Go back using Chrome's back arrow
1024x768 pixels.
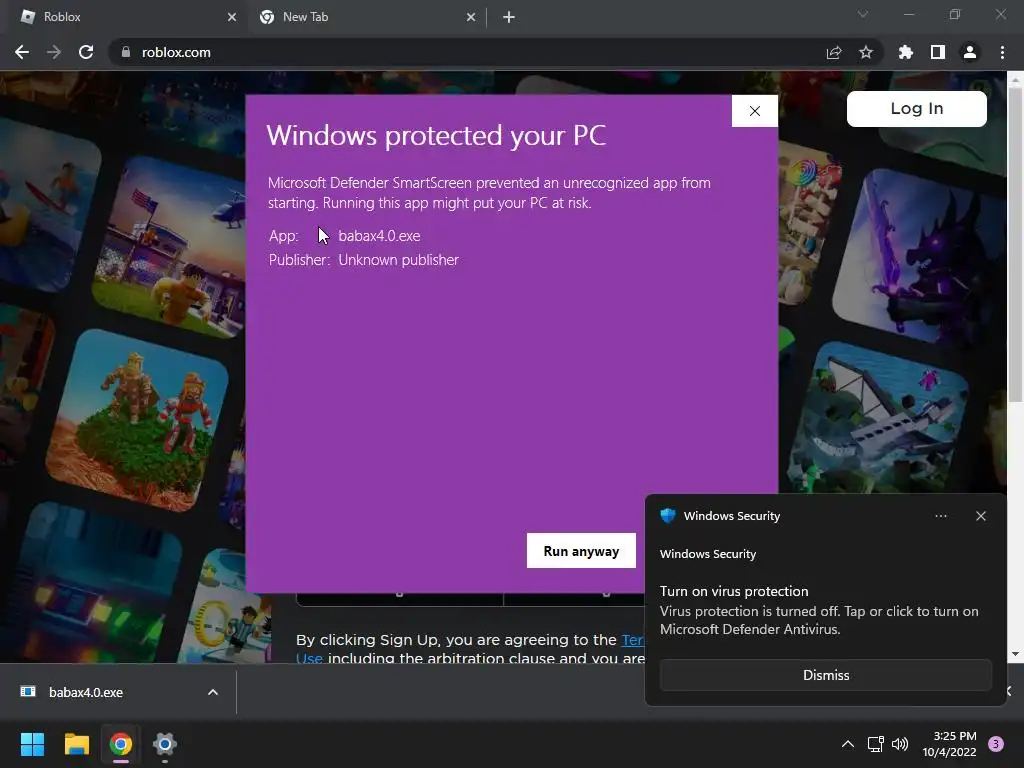[22, 52]
